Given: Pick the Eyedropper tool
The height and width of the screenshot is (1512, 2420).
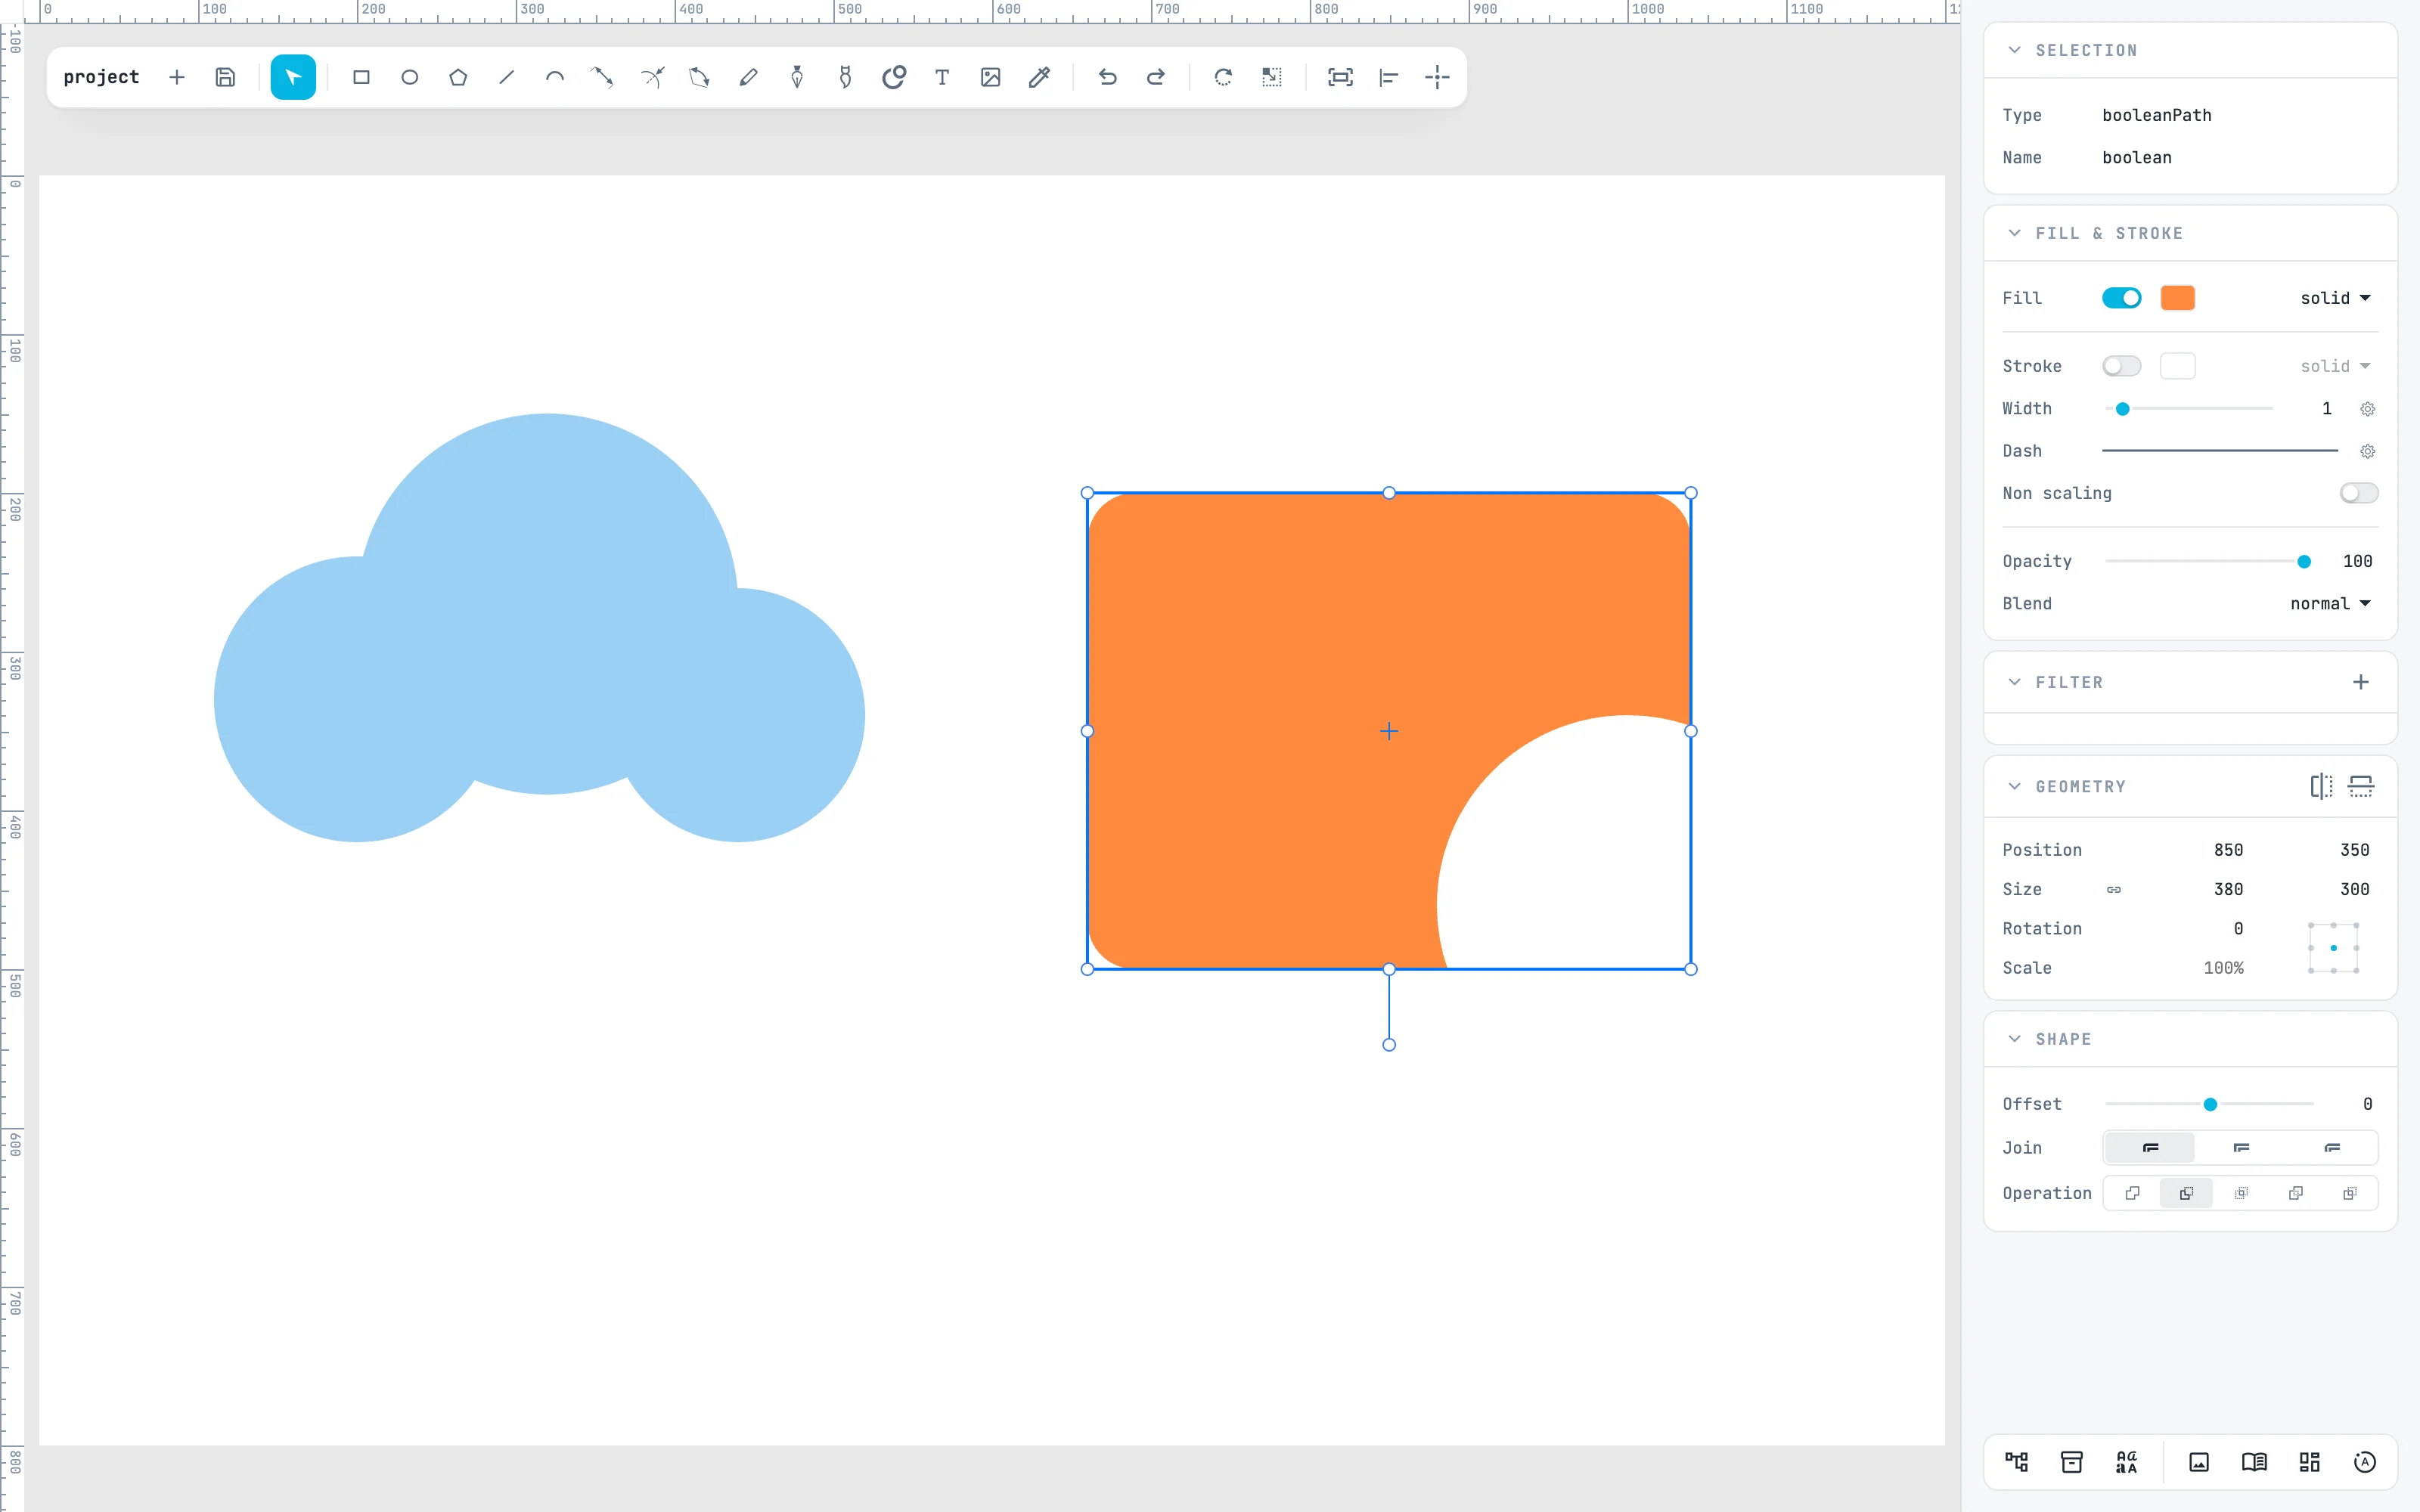Looking at the screenshot, I should click(x=1039, y=77).
